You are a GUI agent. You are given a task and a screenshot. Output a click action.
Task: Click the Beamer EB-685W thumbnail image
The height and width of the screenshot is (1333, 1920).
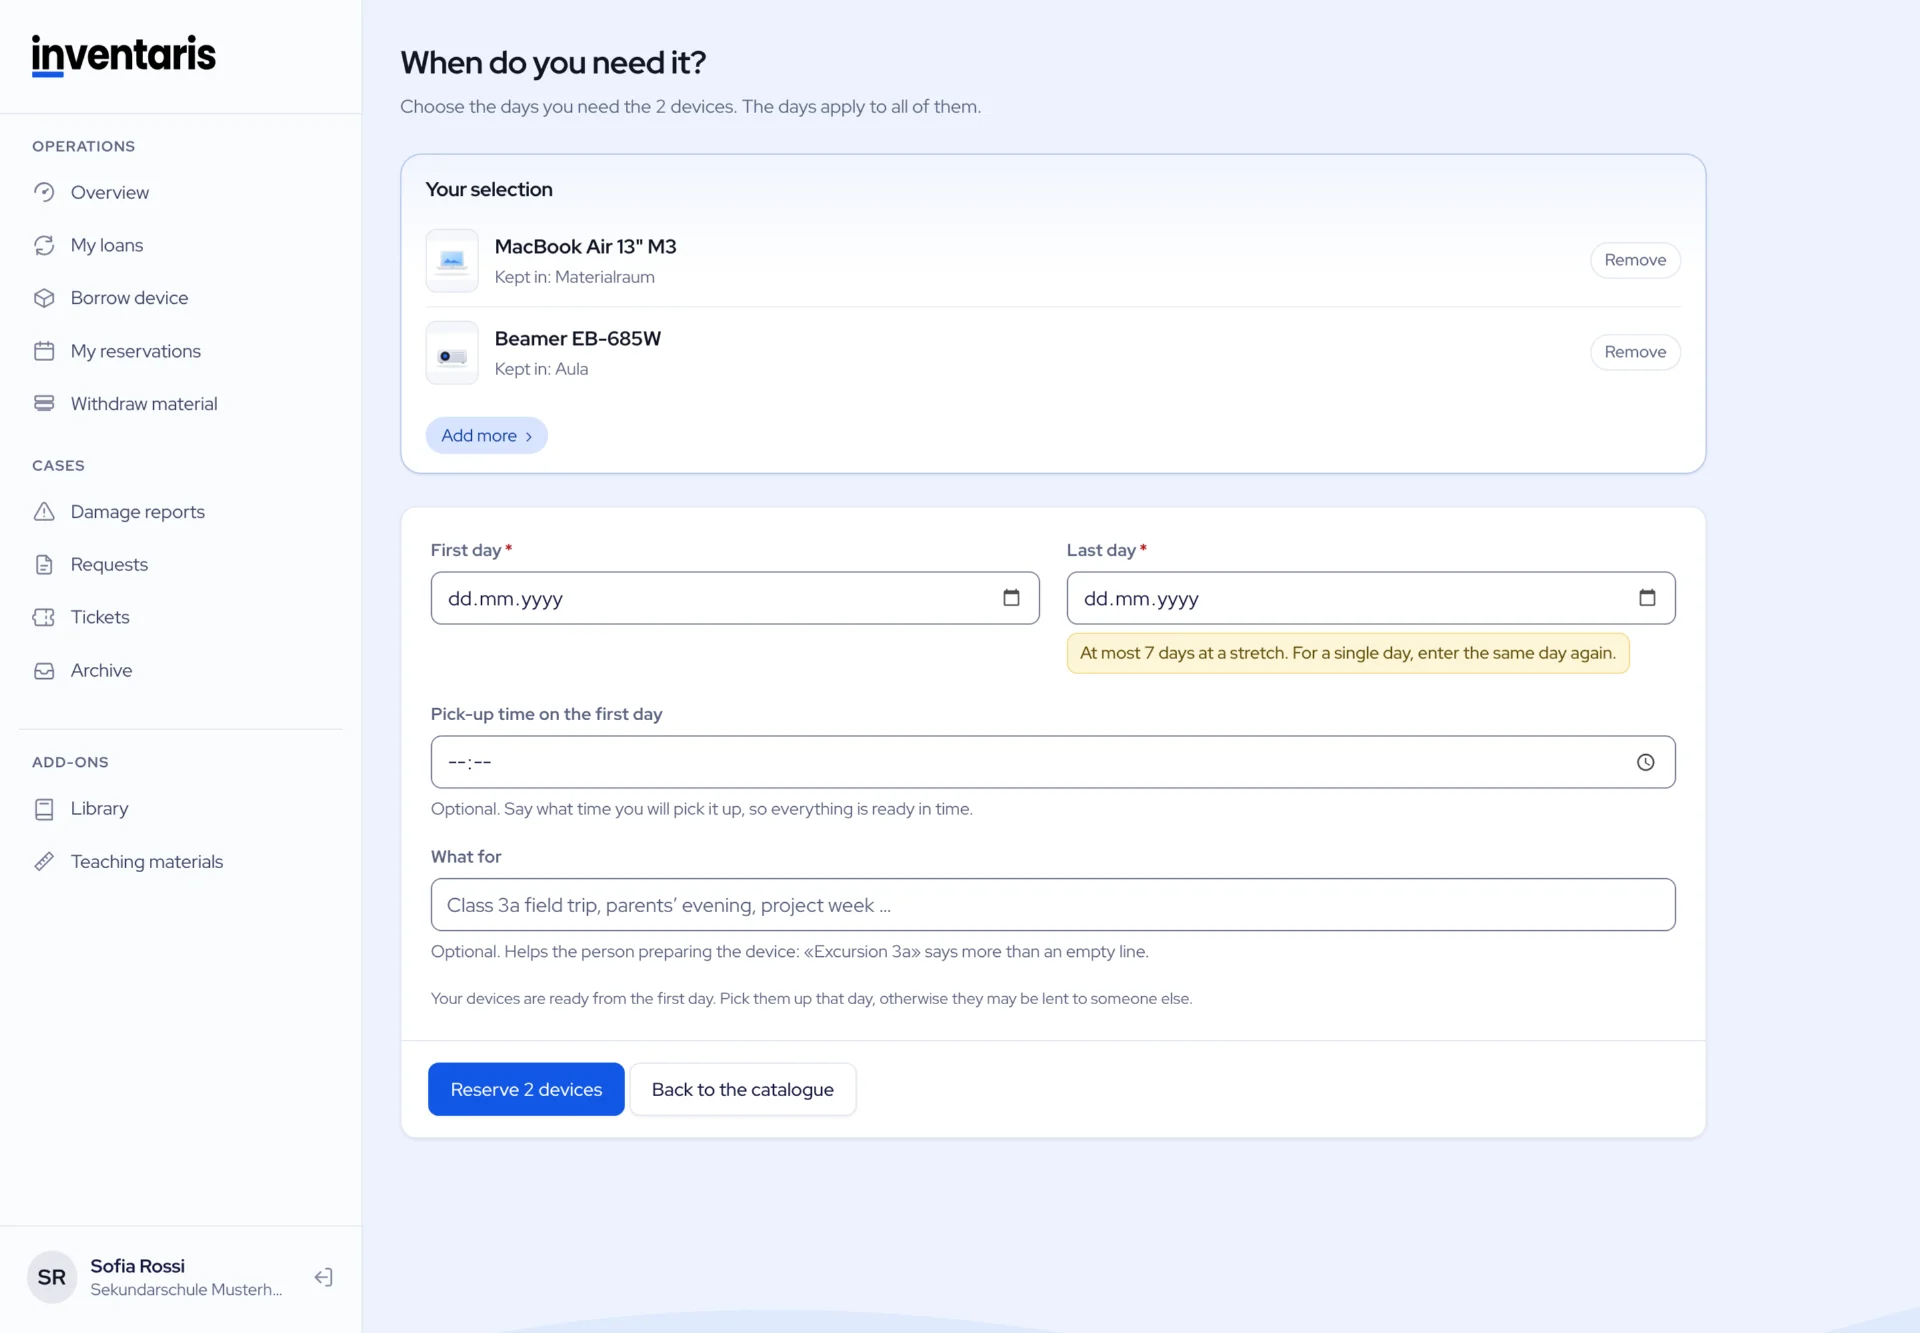pos(452,353)
